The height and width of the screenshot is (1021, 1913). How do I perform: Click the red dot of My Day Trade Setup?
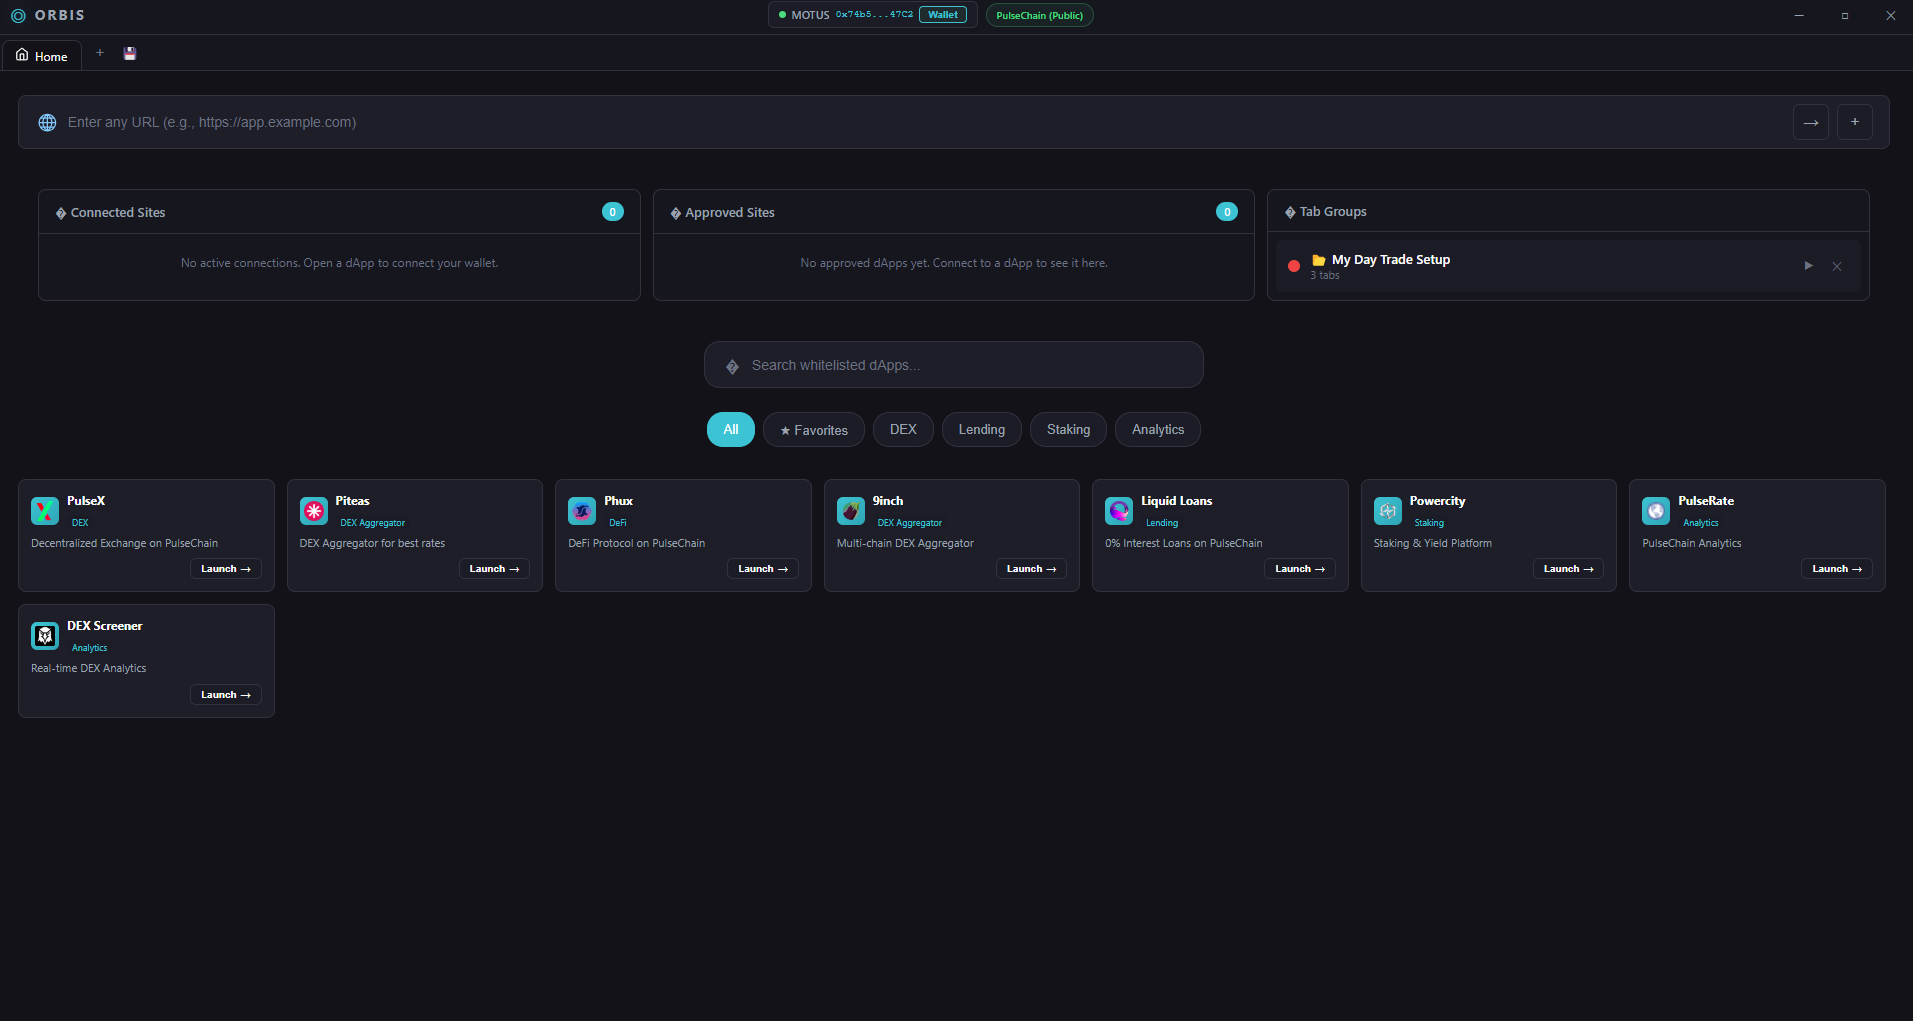[1294, 266]
